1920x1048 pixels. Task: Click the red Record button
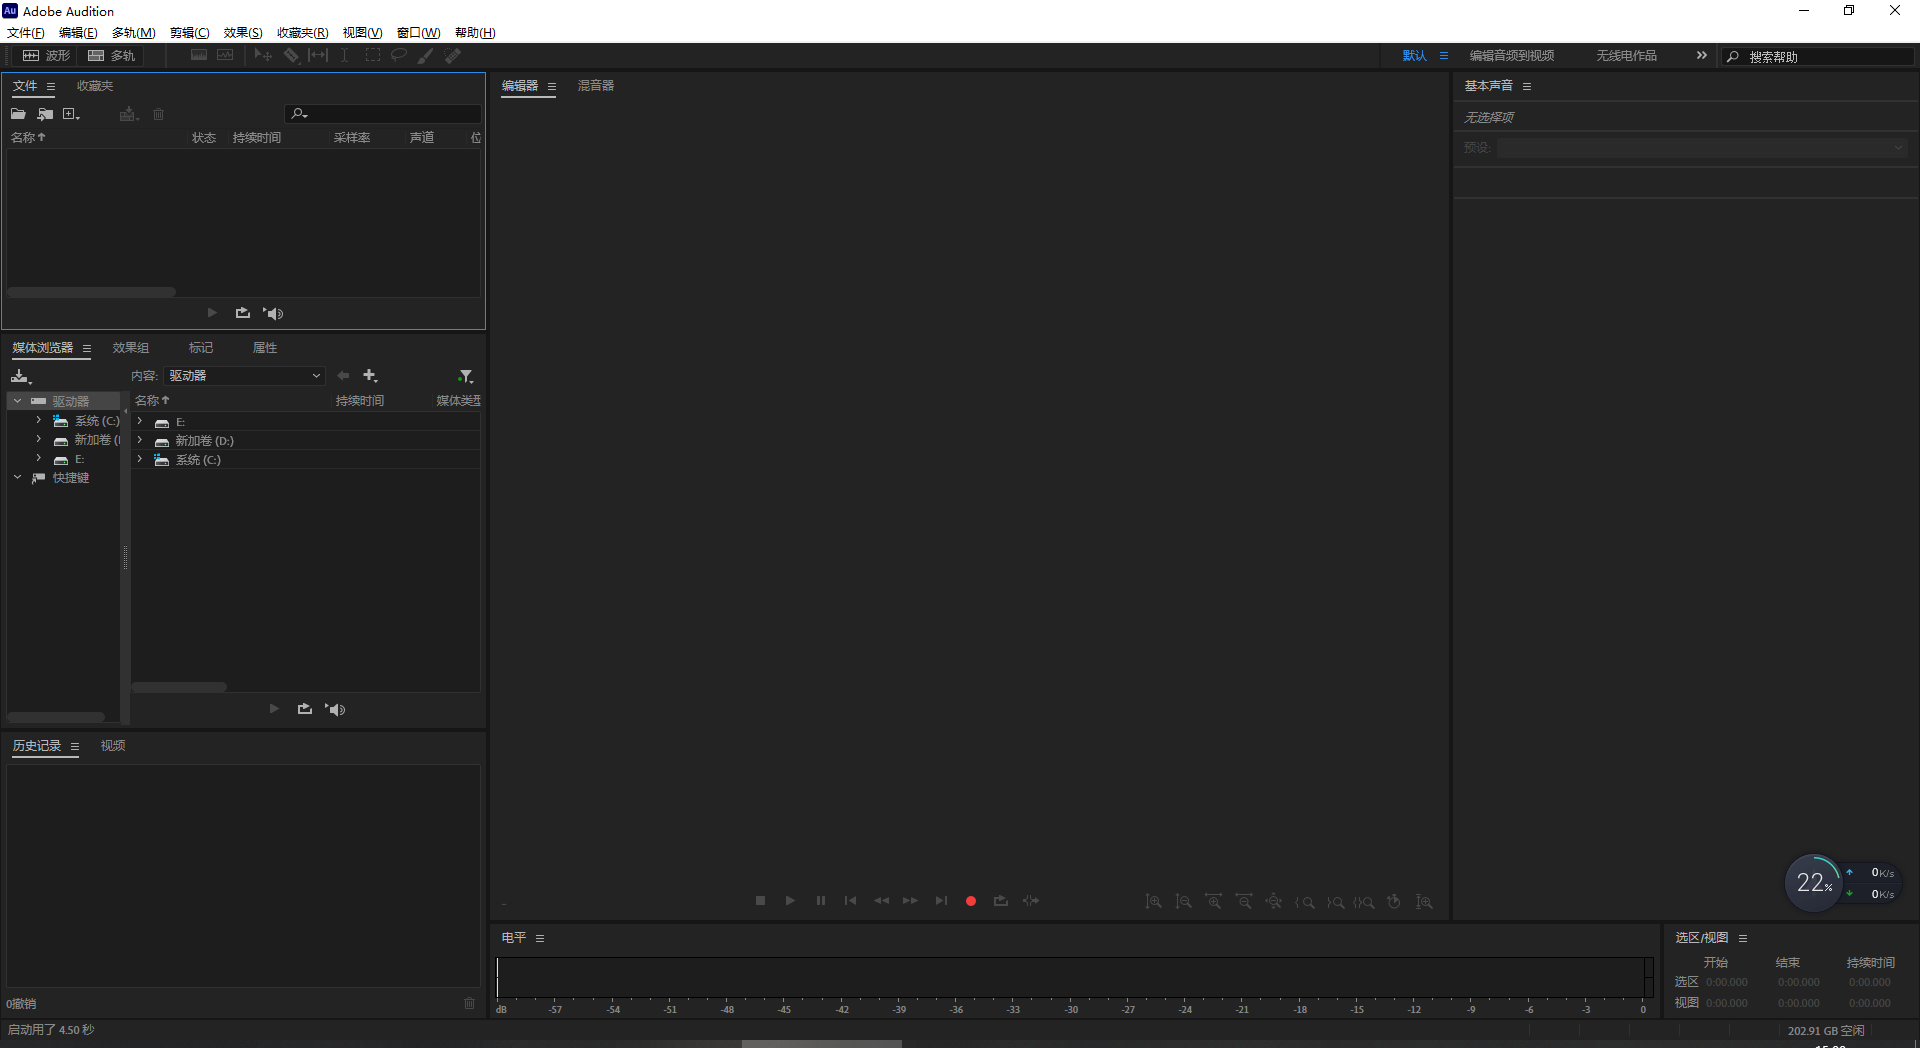(970, 901)
